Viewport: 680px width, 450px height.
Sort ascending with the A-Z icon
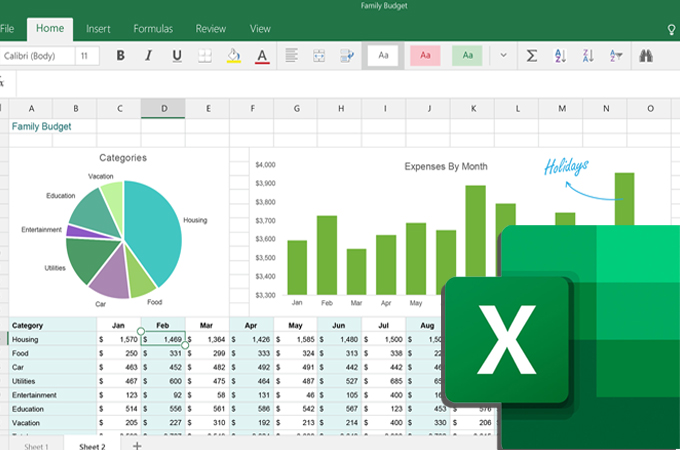click(559, 56)
